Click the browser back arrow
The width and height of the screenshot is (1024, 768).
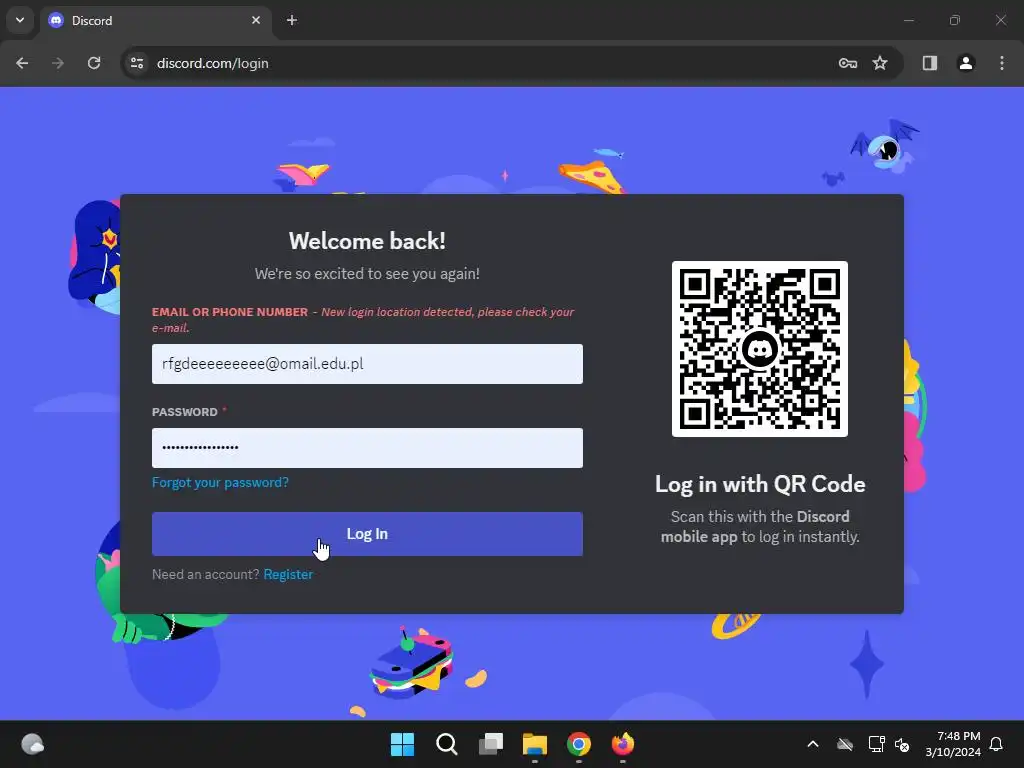[22, 63]
